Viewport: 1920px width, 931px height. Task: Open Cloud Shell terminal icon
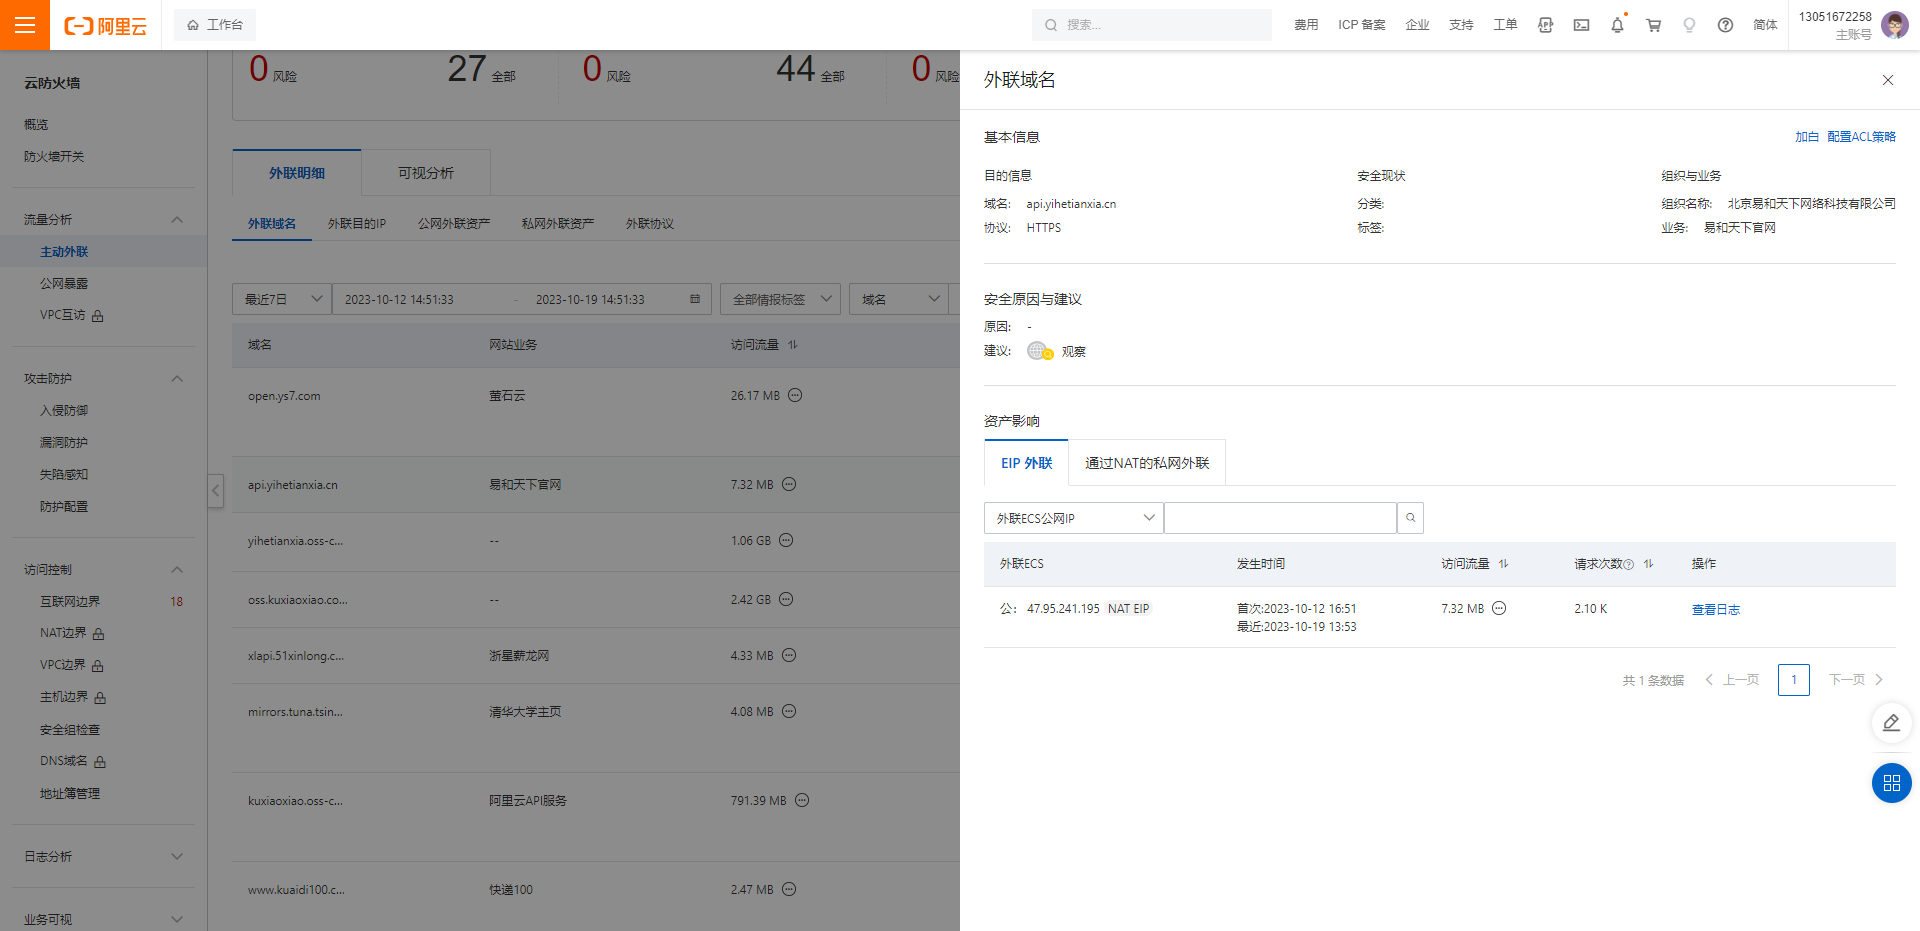pyautogui.click(x=1581, y=25)
